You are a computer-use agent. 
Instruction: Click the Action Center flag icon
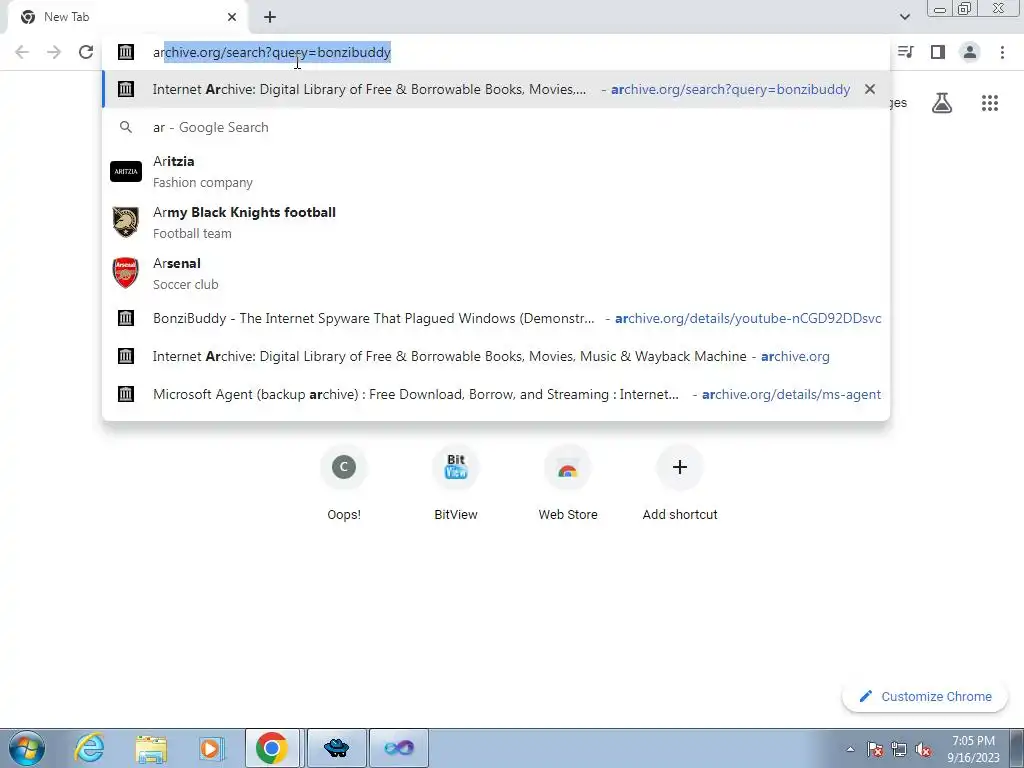pos(876,749)
